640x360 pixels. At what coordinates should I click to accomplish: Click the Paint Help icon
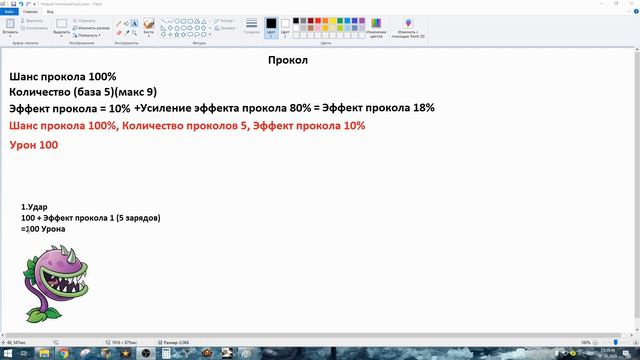click(x=636, y=11)
